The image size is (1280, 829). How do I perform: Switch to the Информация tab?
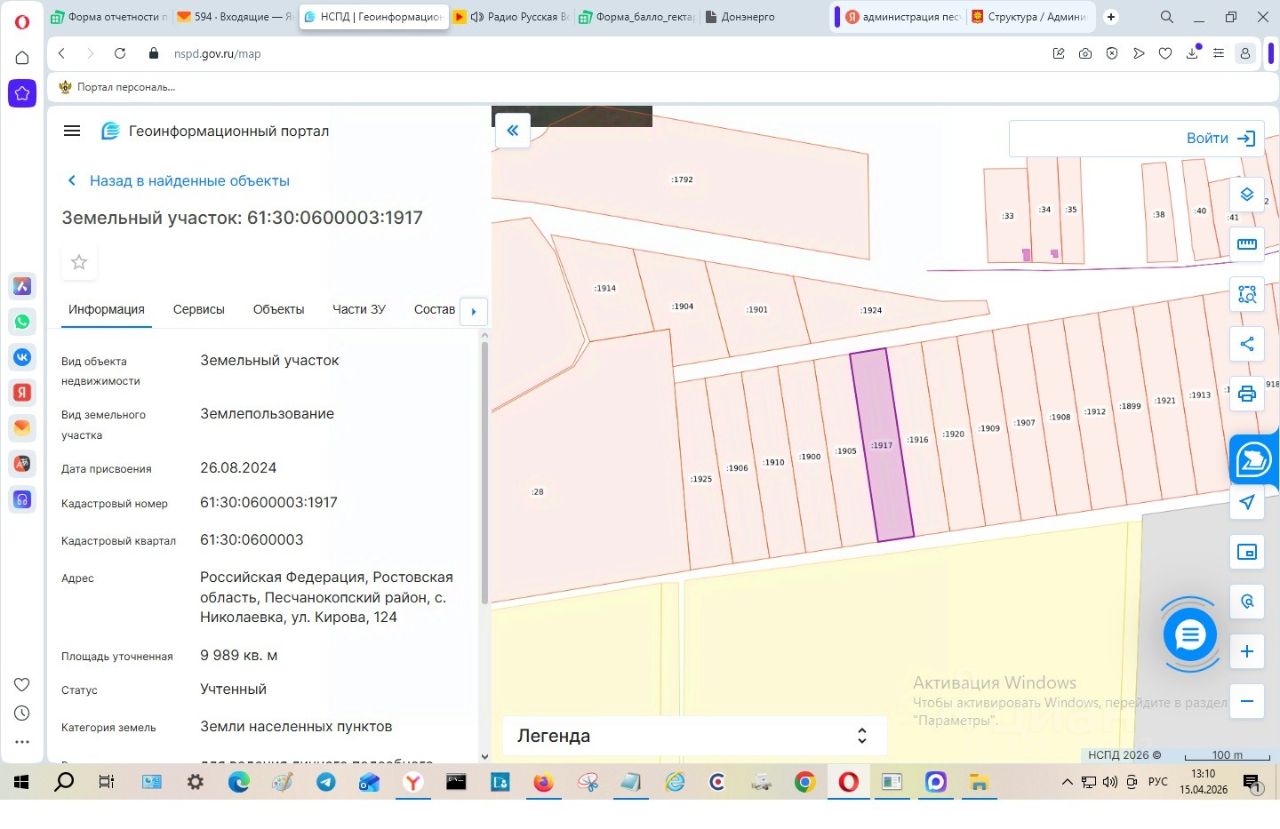point(106,309)
